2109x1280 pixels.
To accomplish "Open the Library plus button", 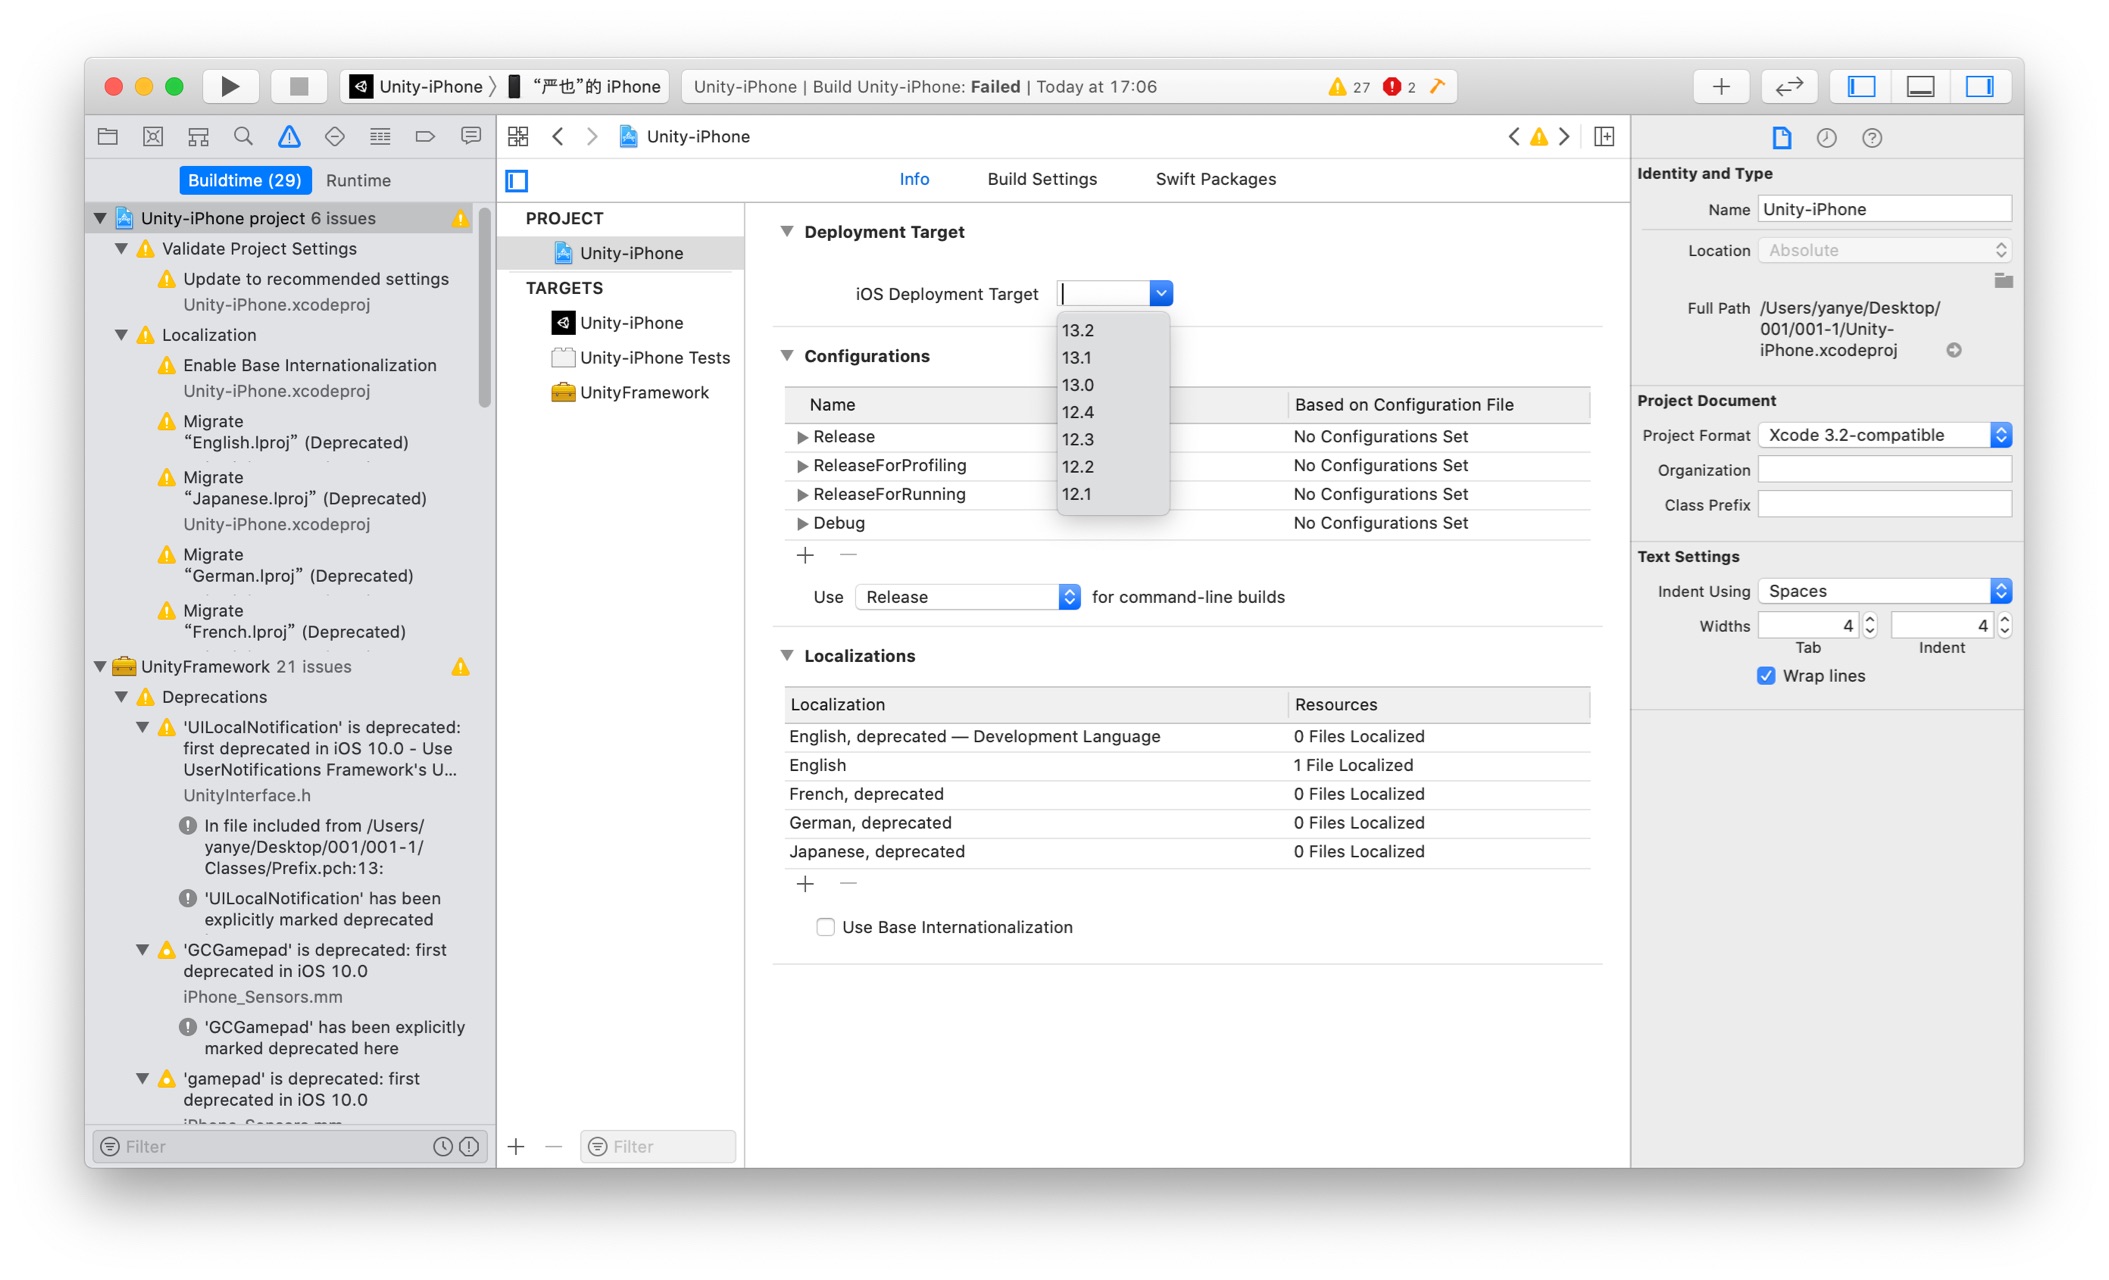I will (1721, 87).
